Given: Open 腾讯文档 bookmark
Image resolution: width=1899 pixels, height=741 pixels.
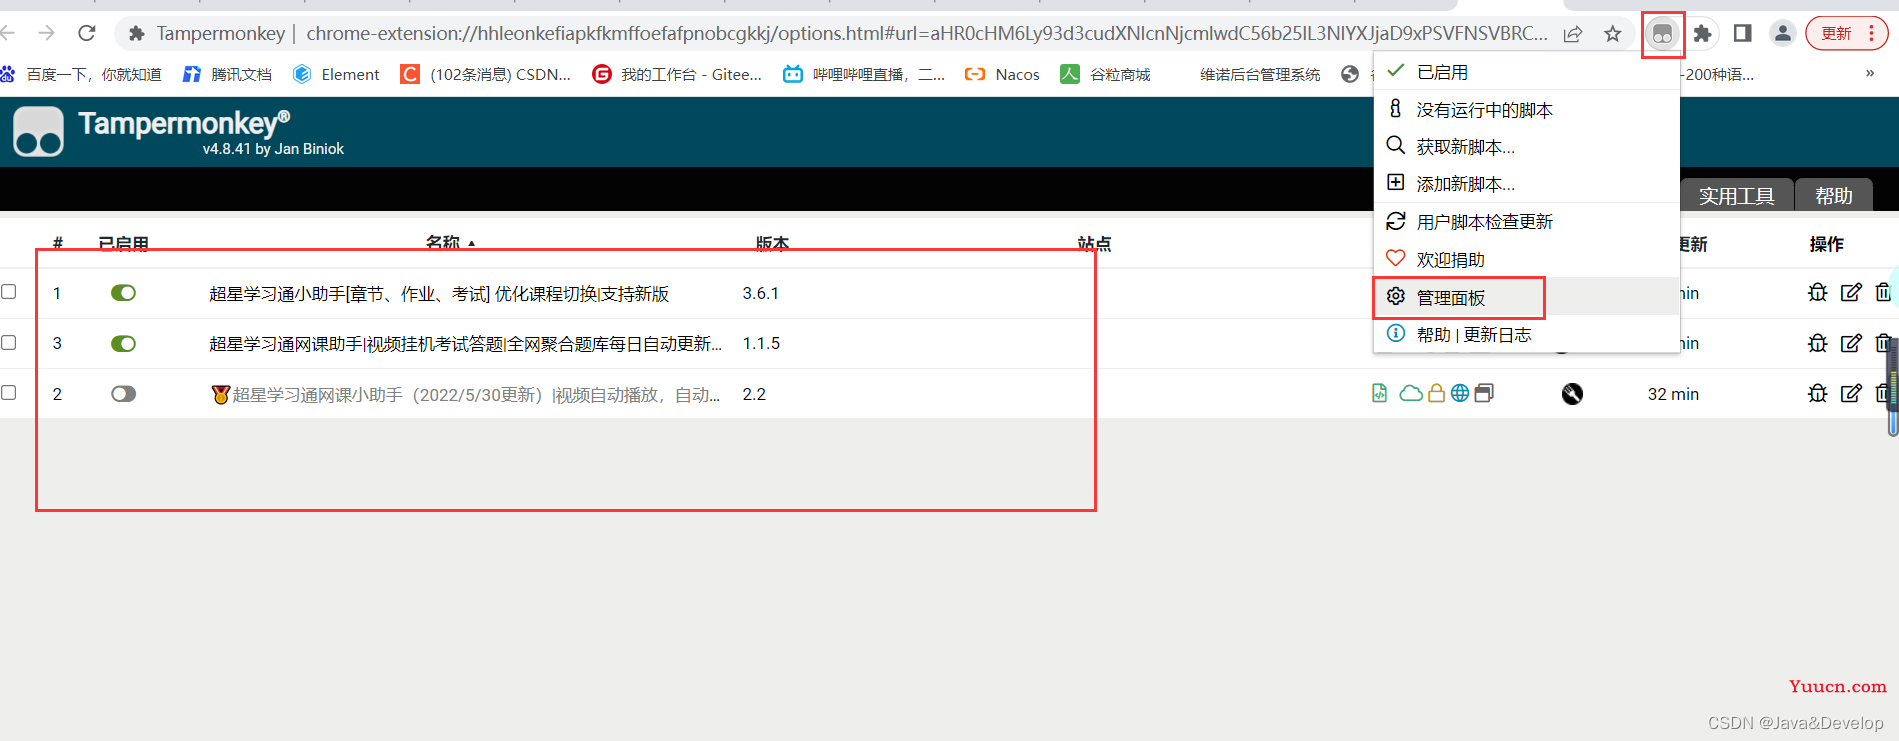Looking at the screenshot, I should (x=228, y=74).
